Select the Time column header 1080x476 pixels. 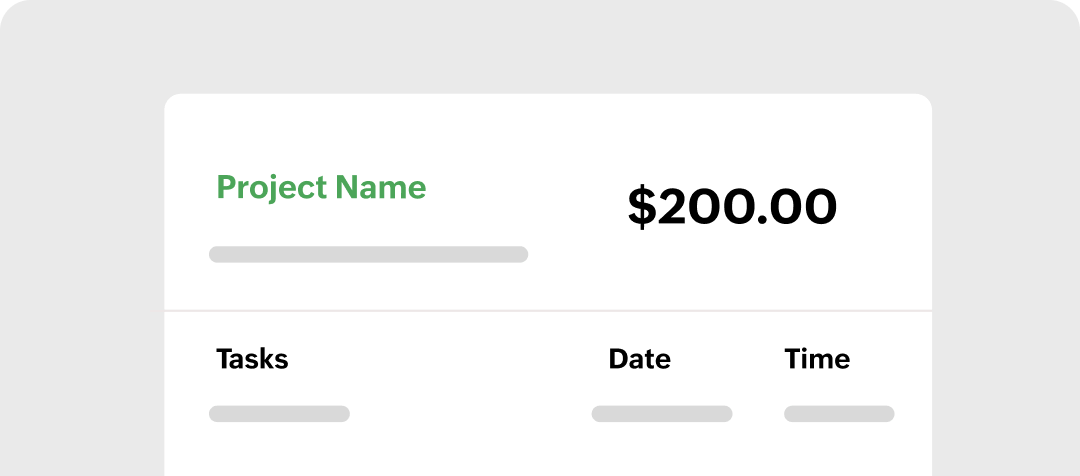point(817,359)
